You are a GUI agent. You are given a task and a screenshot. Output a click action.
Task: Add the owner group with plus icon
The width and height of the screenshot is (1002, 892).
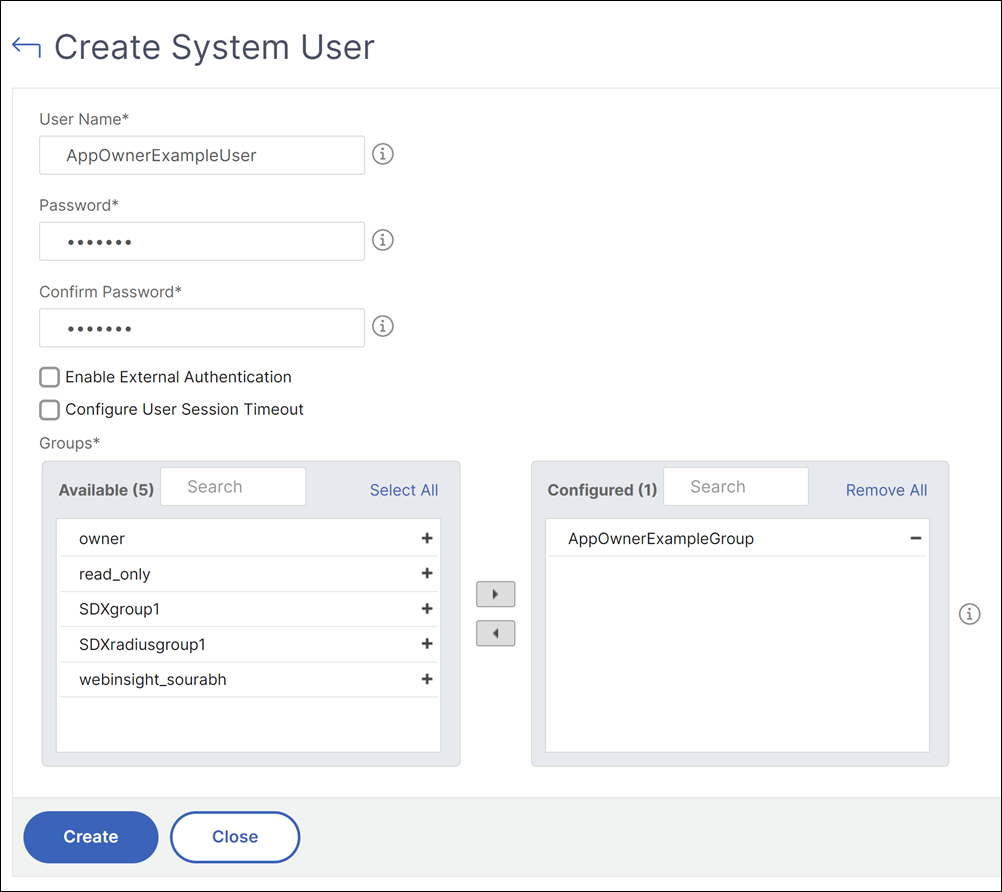coord(427,538)
